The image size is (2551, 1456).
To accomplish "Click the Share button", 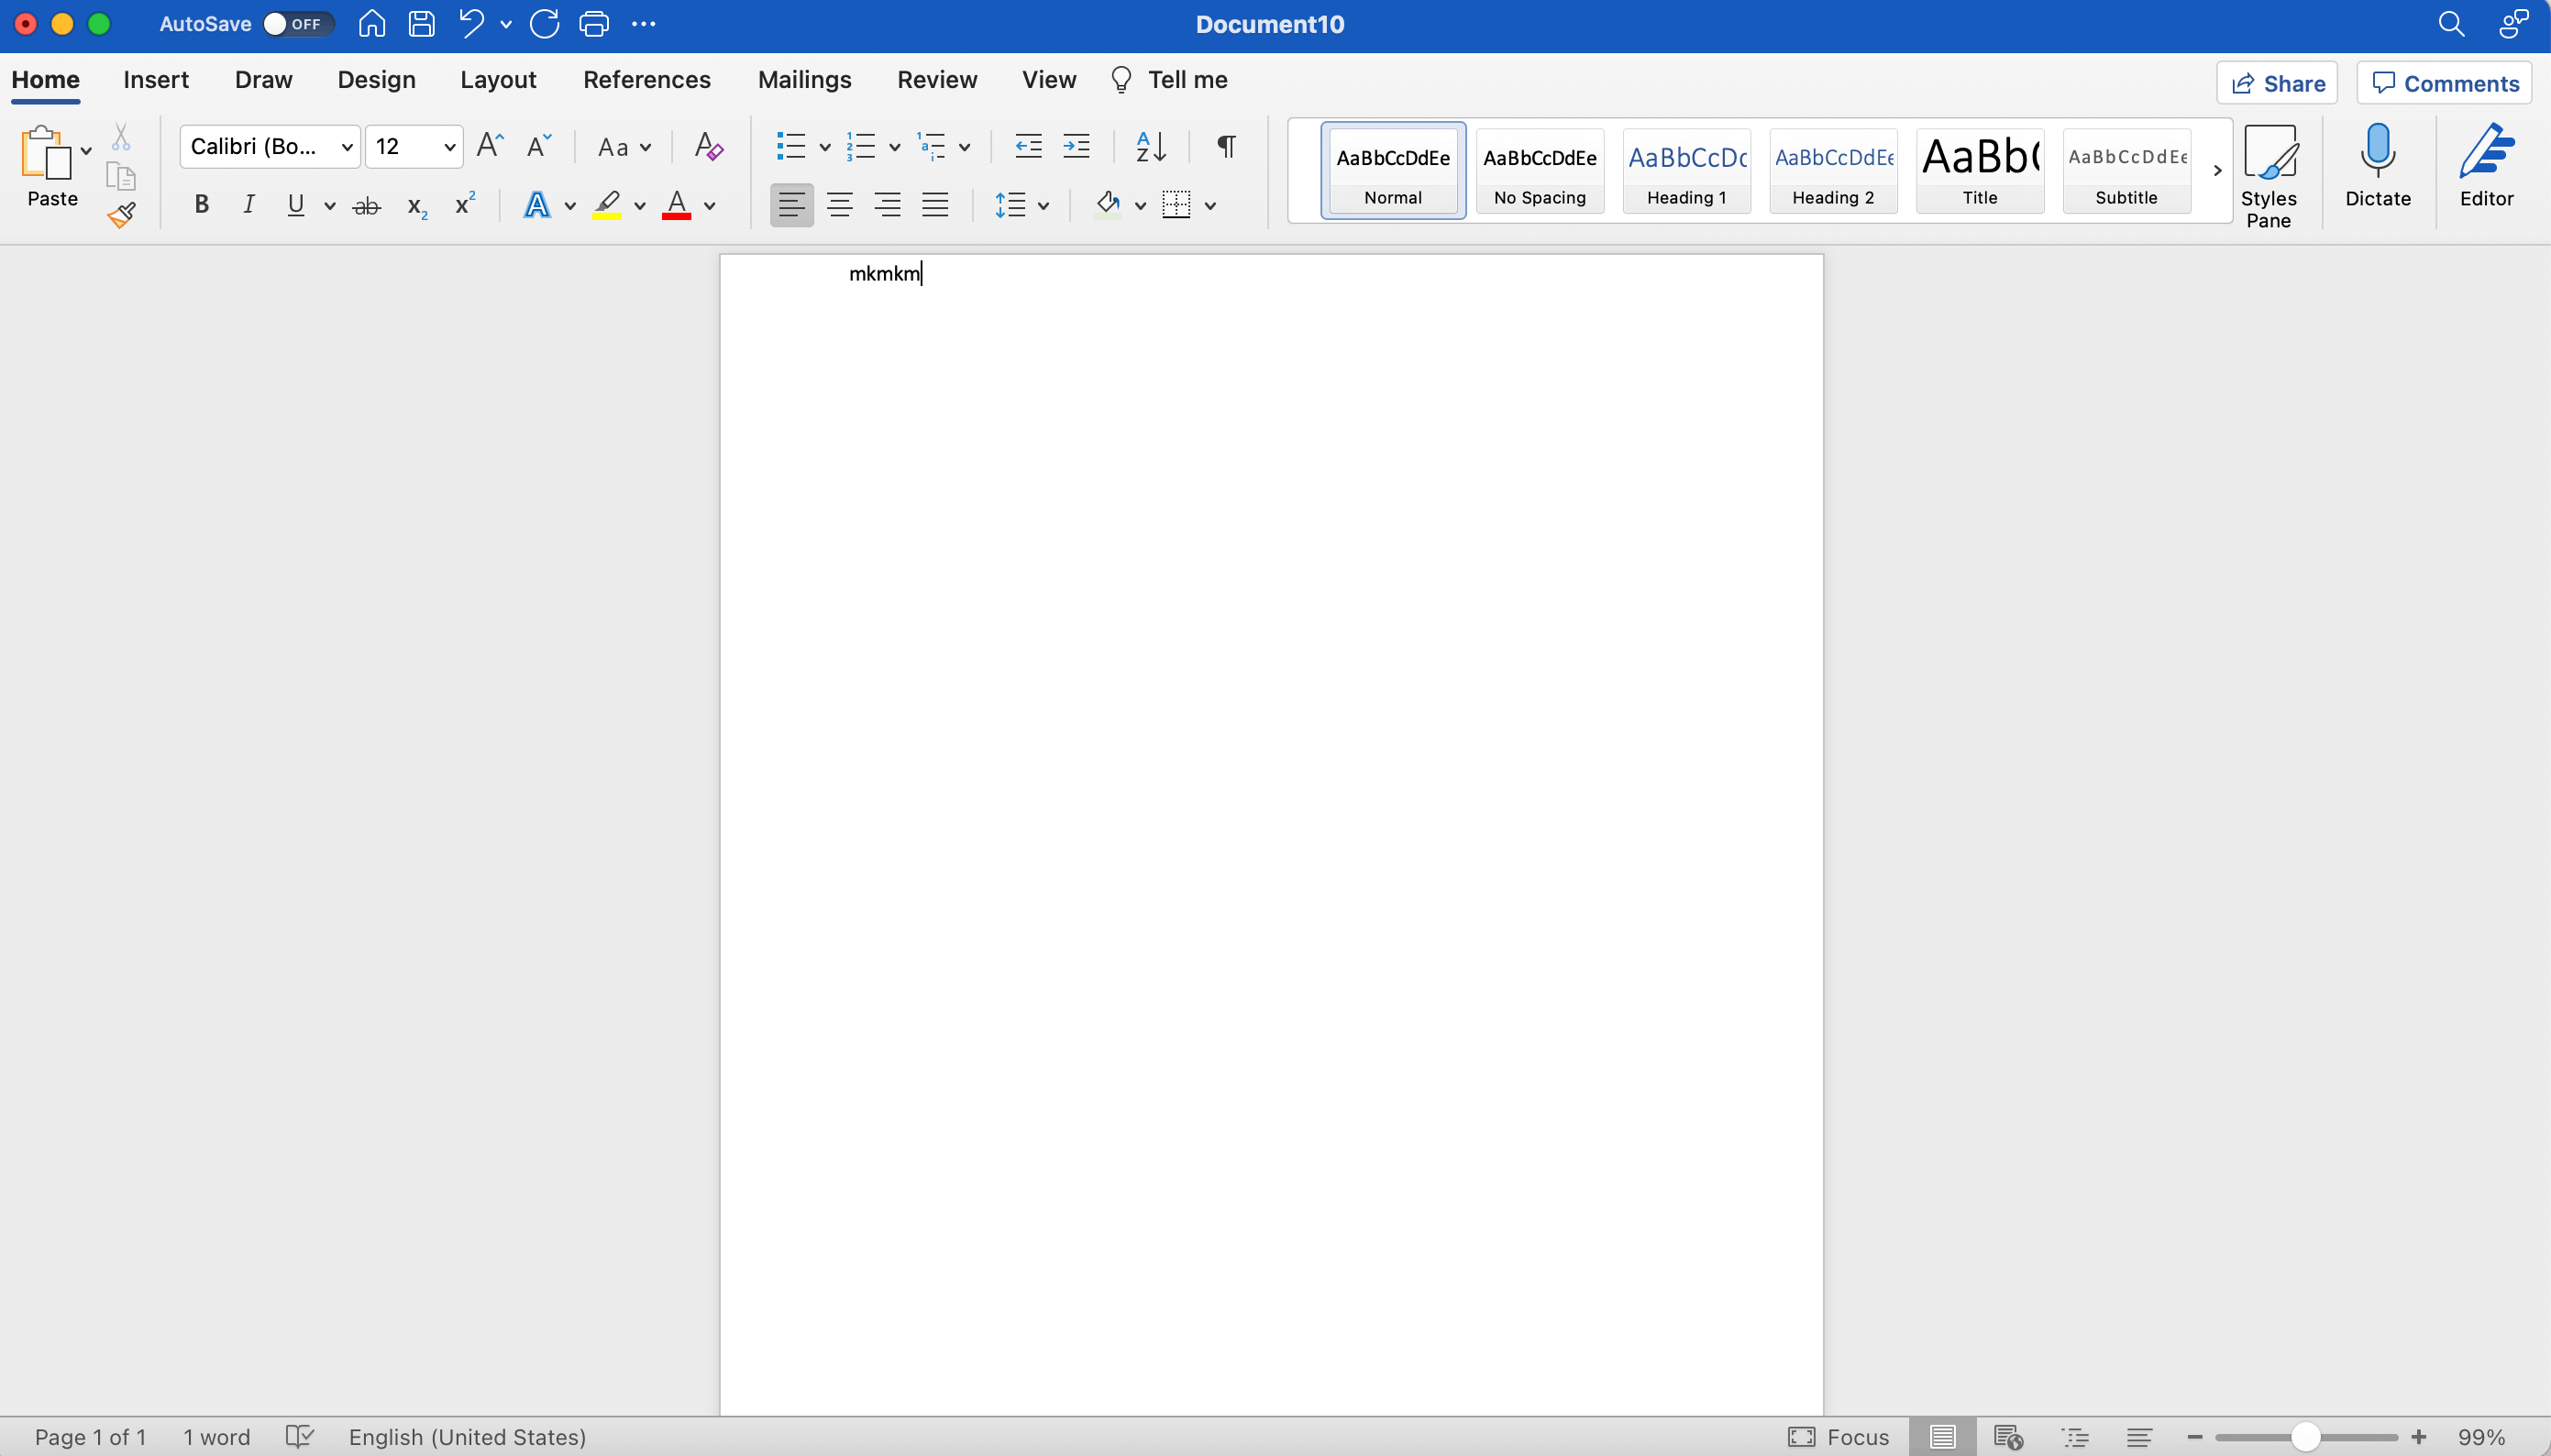I will point(2277,83).
